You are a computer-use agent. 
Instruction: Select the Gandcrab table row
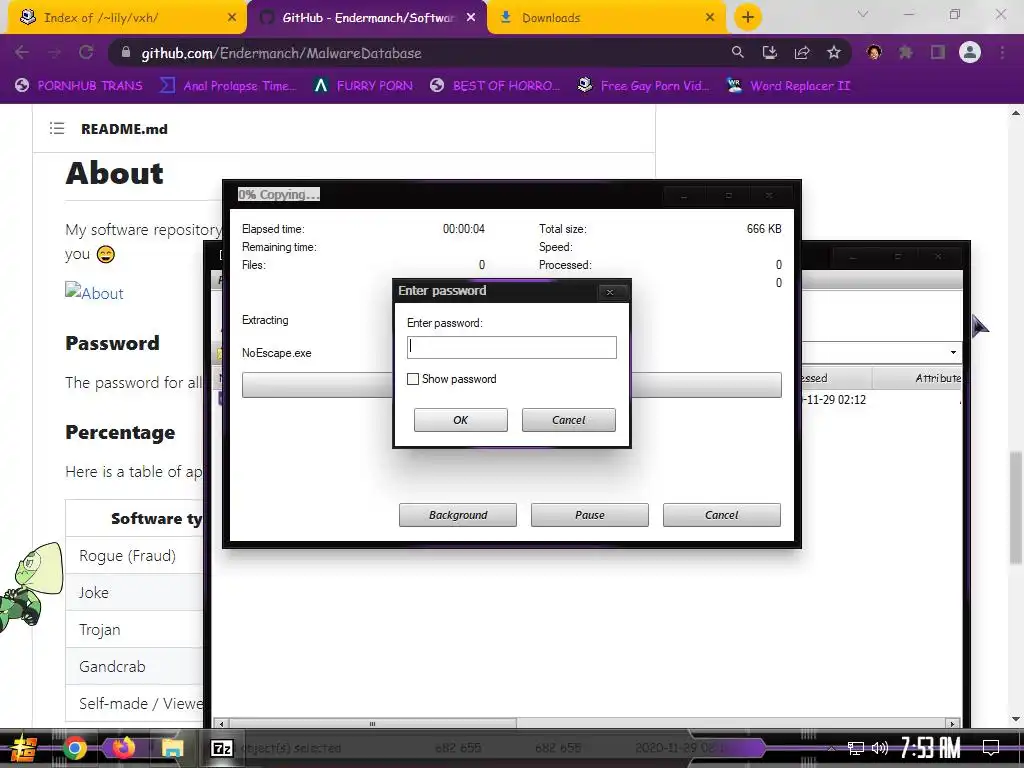[135, 666]
